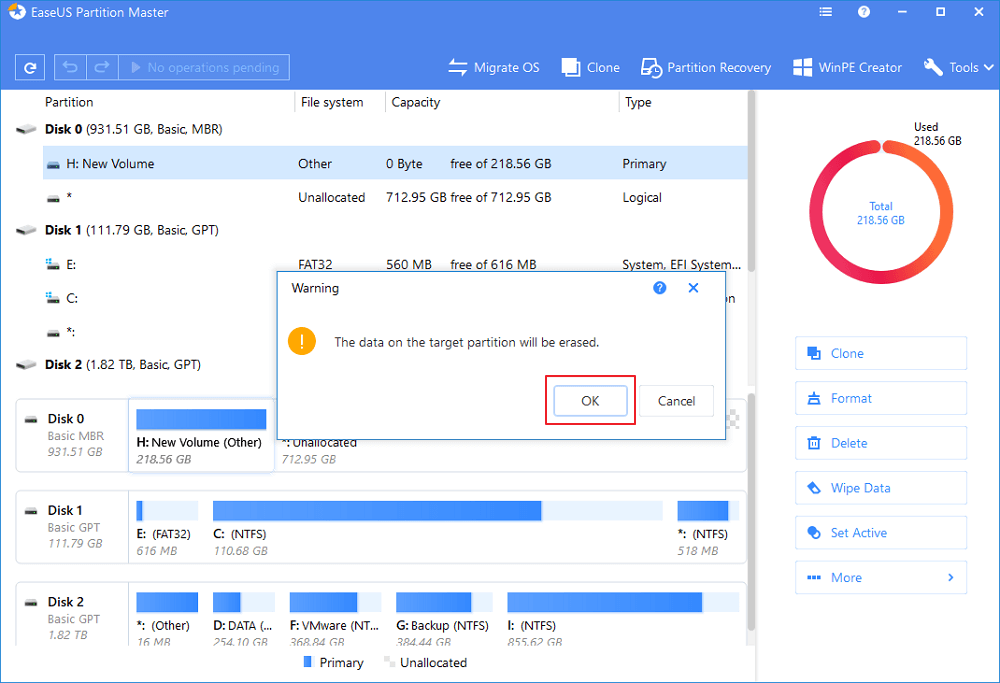
Task: Click H: New Volume block in disk map
Action: pos(201,436)
